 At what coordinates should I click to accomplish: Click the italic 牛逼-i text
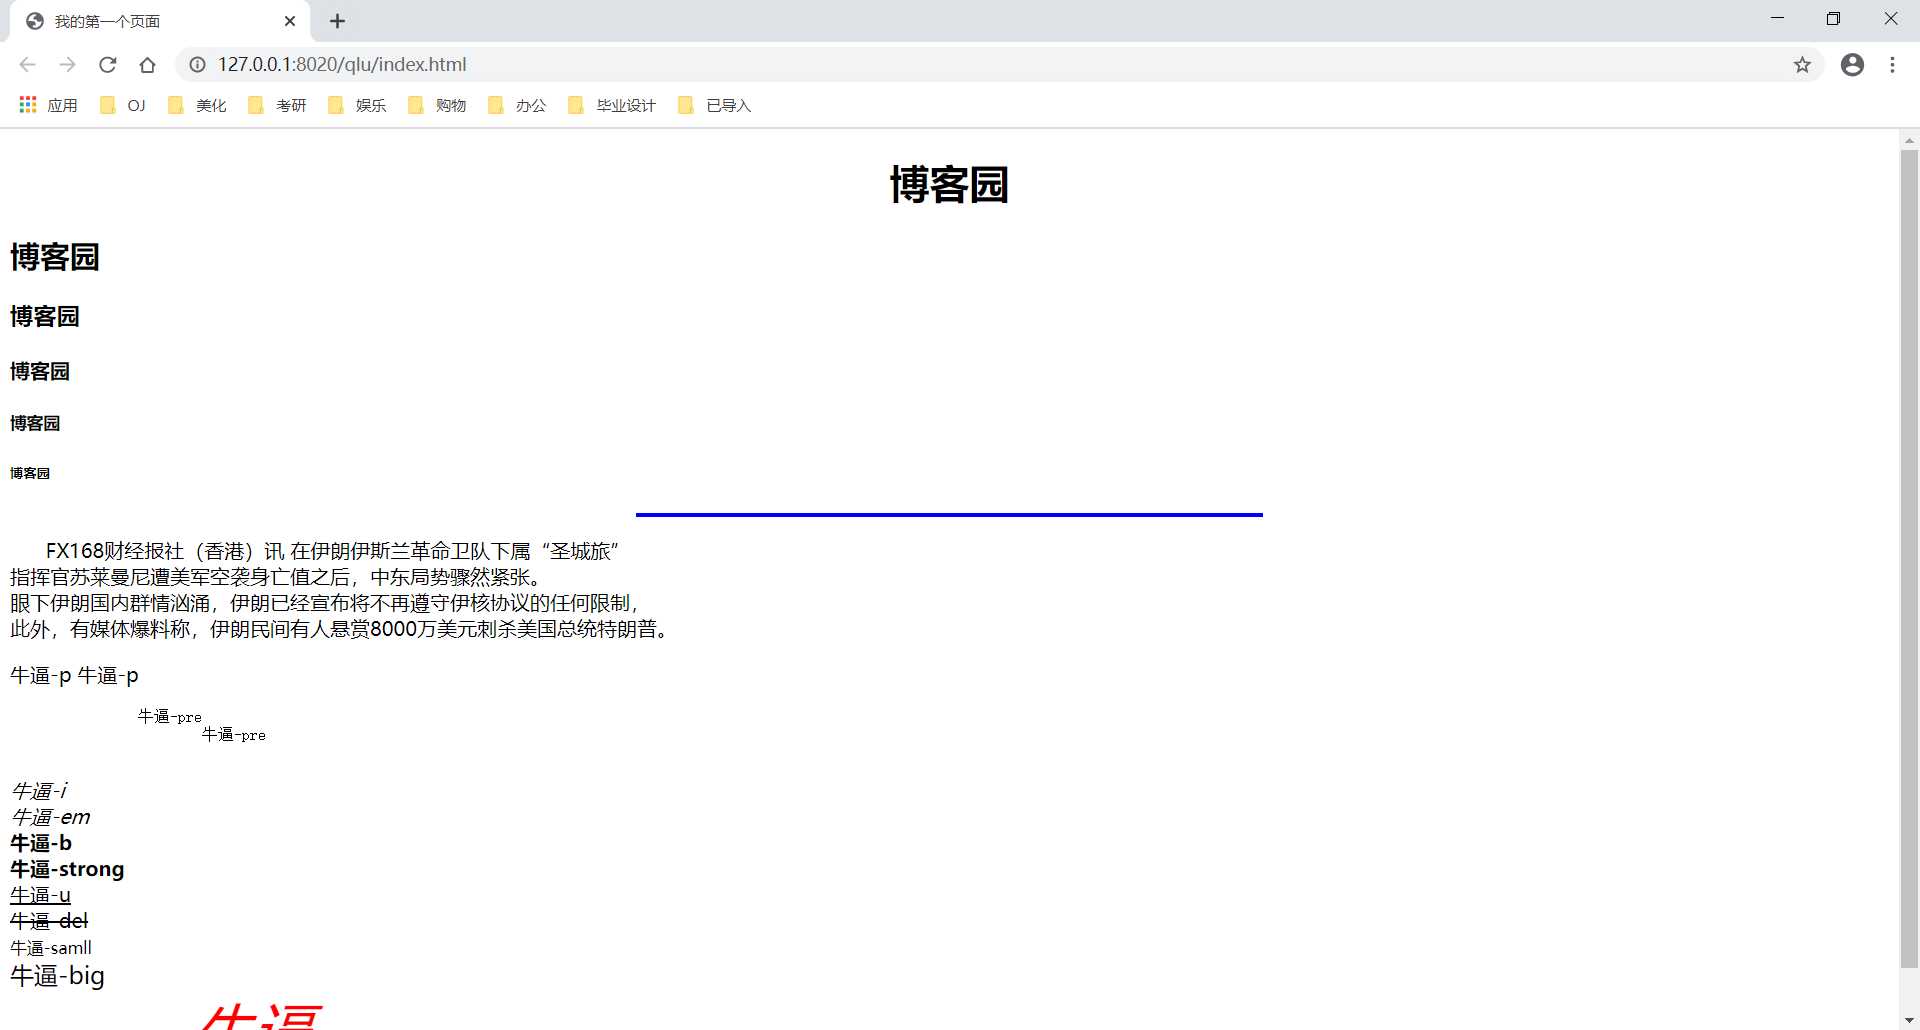39,791
